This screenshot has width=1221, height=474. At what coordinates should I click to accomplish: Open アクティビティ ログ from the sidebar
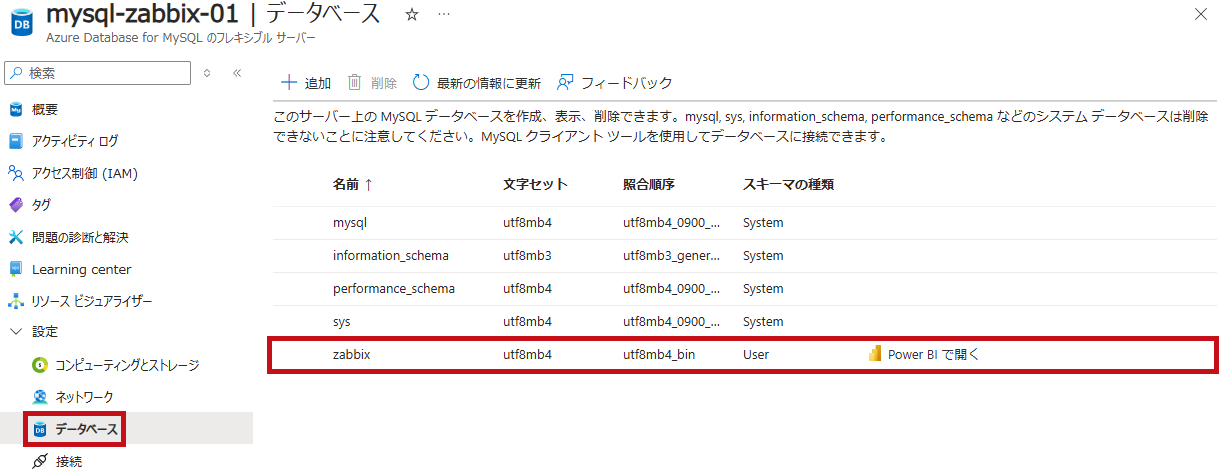(75, 141)
